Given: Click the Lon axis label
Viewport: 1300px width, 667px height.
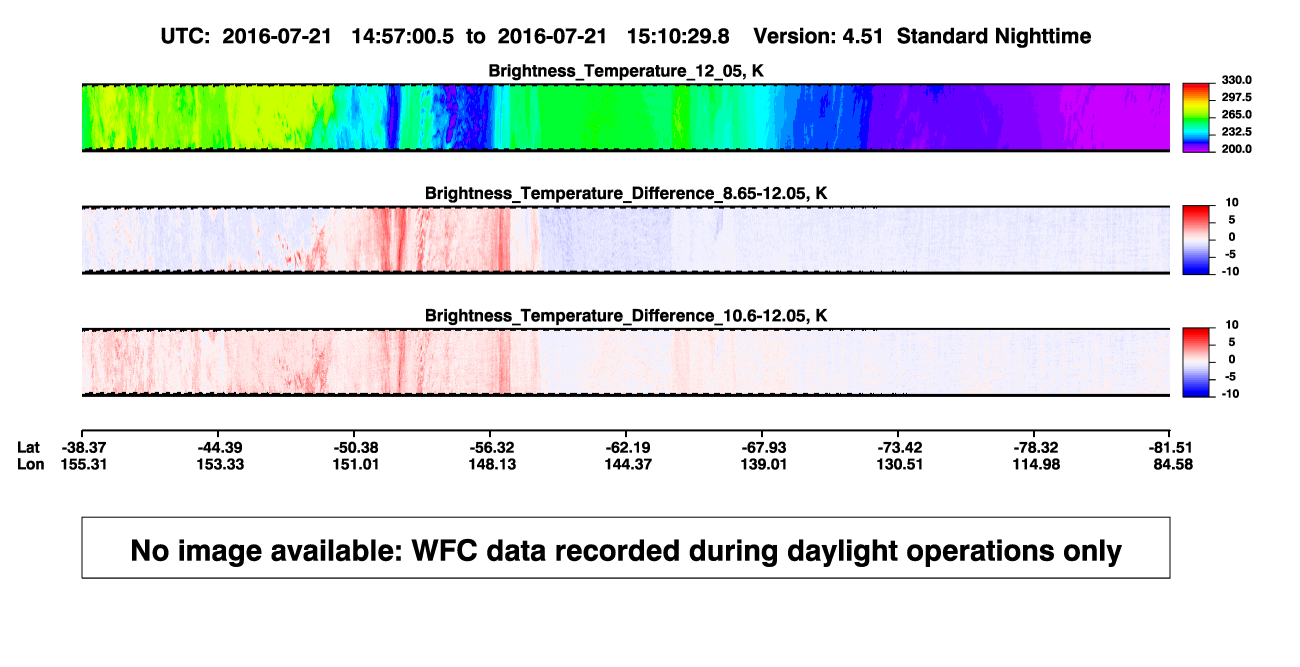Looking at the screenshot, I should (x=30, y=464).
